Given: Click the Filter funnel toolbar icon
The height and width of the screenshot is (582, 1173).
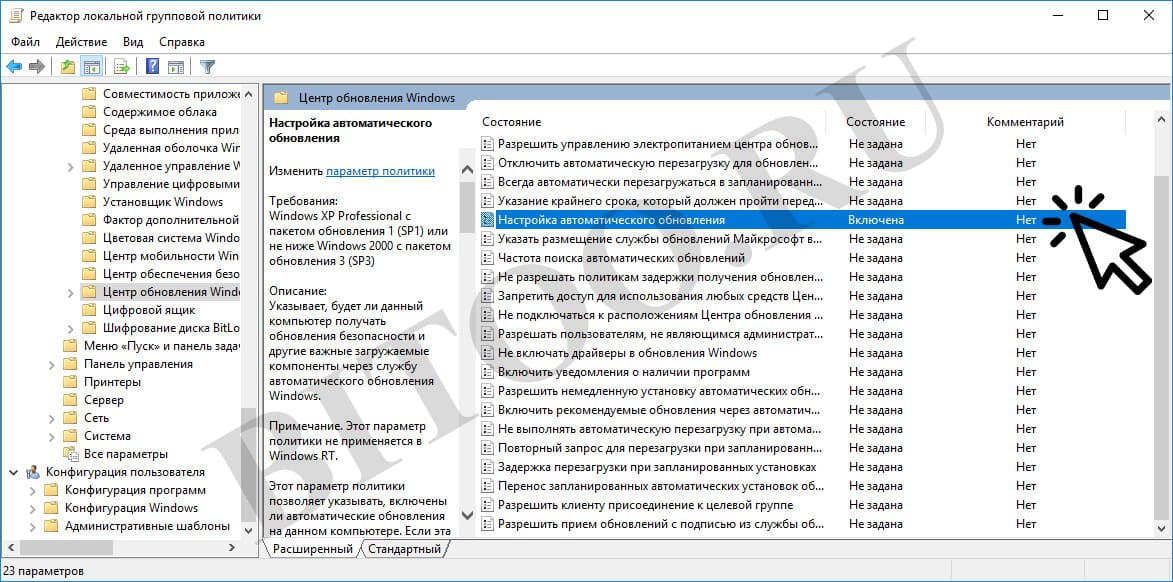Looking at the screenshot, I should click(207, 67).
